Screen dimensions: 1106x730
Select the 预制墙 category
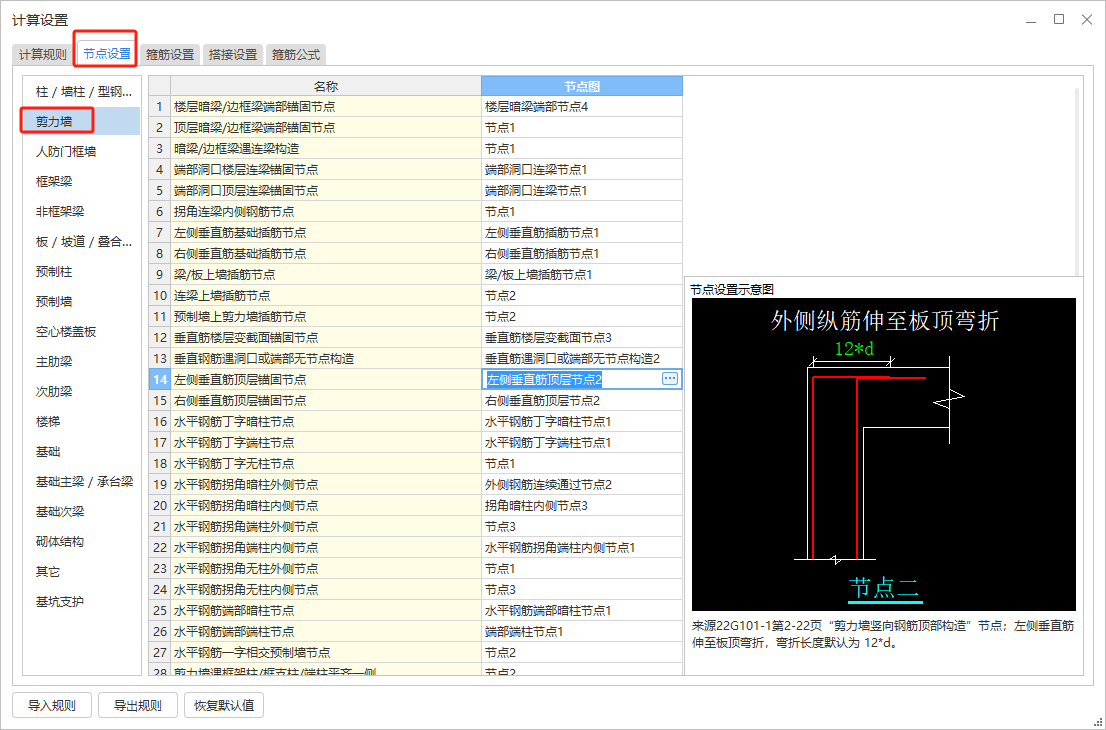point(82,302)
